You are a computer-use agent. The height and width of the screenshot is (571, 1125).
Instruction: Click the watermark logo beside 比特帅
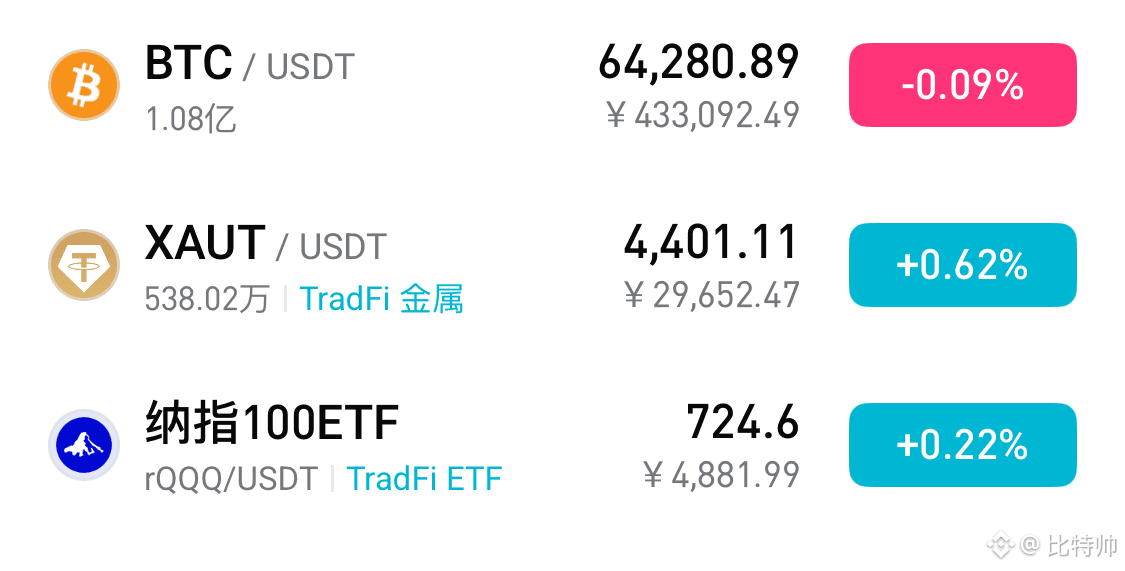click(x=1000, y=545)
